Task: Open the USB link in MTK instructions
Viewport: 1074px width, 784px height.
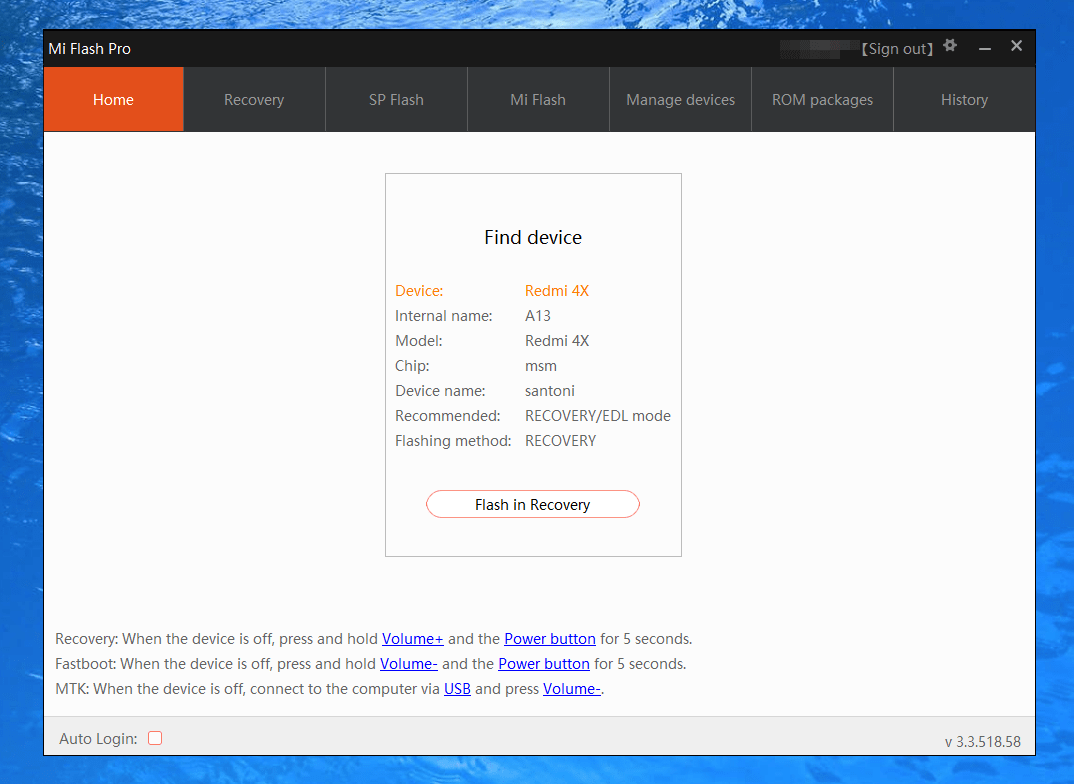Action: coord(457,688)
